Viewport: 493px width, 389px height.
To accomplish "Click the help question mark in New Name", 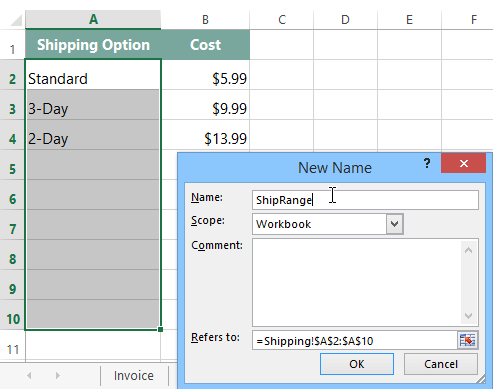I will 427,163.
